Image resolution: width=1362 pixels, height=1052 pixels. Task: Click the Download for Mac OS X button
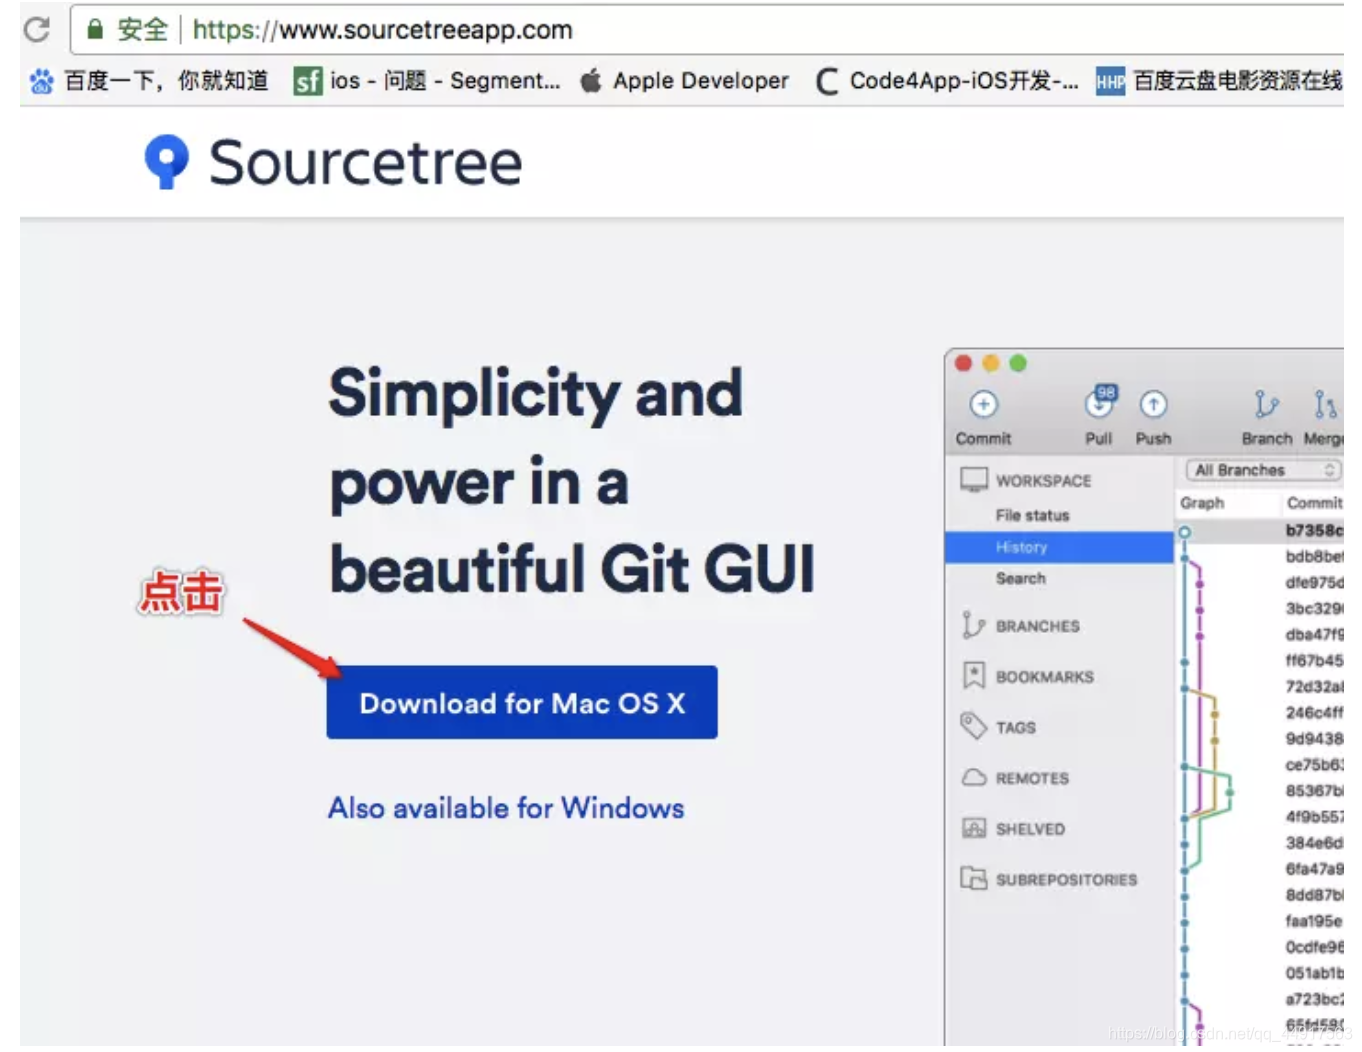(521, 703)
